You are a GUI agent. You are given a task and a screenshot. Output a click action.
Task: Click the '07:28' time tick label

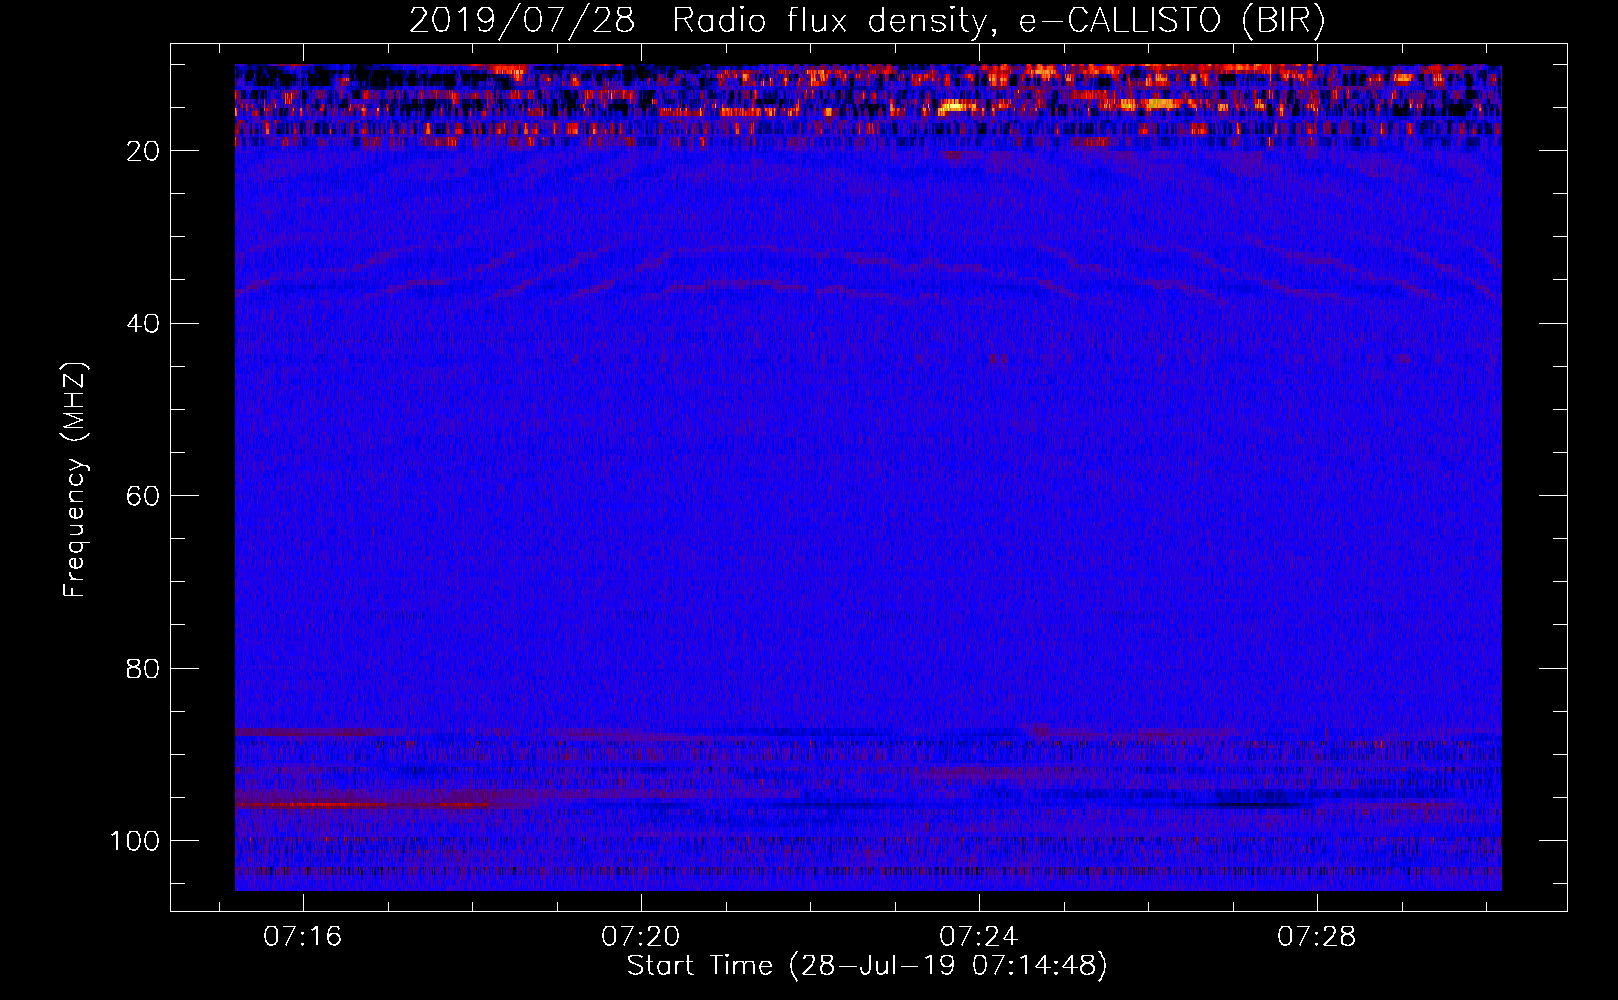(1317, 937)
